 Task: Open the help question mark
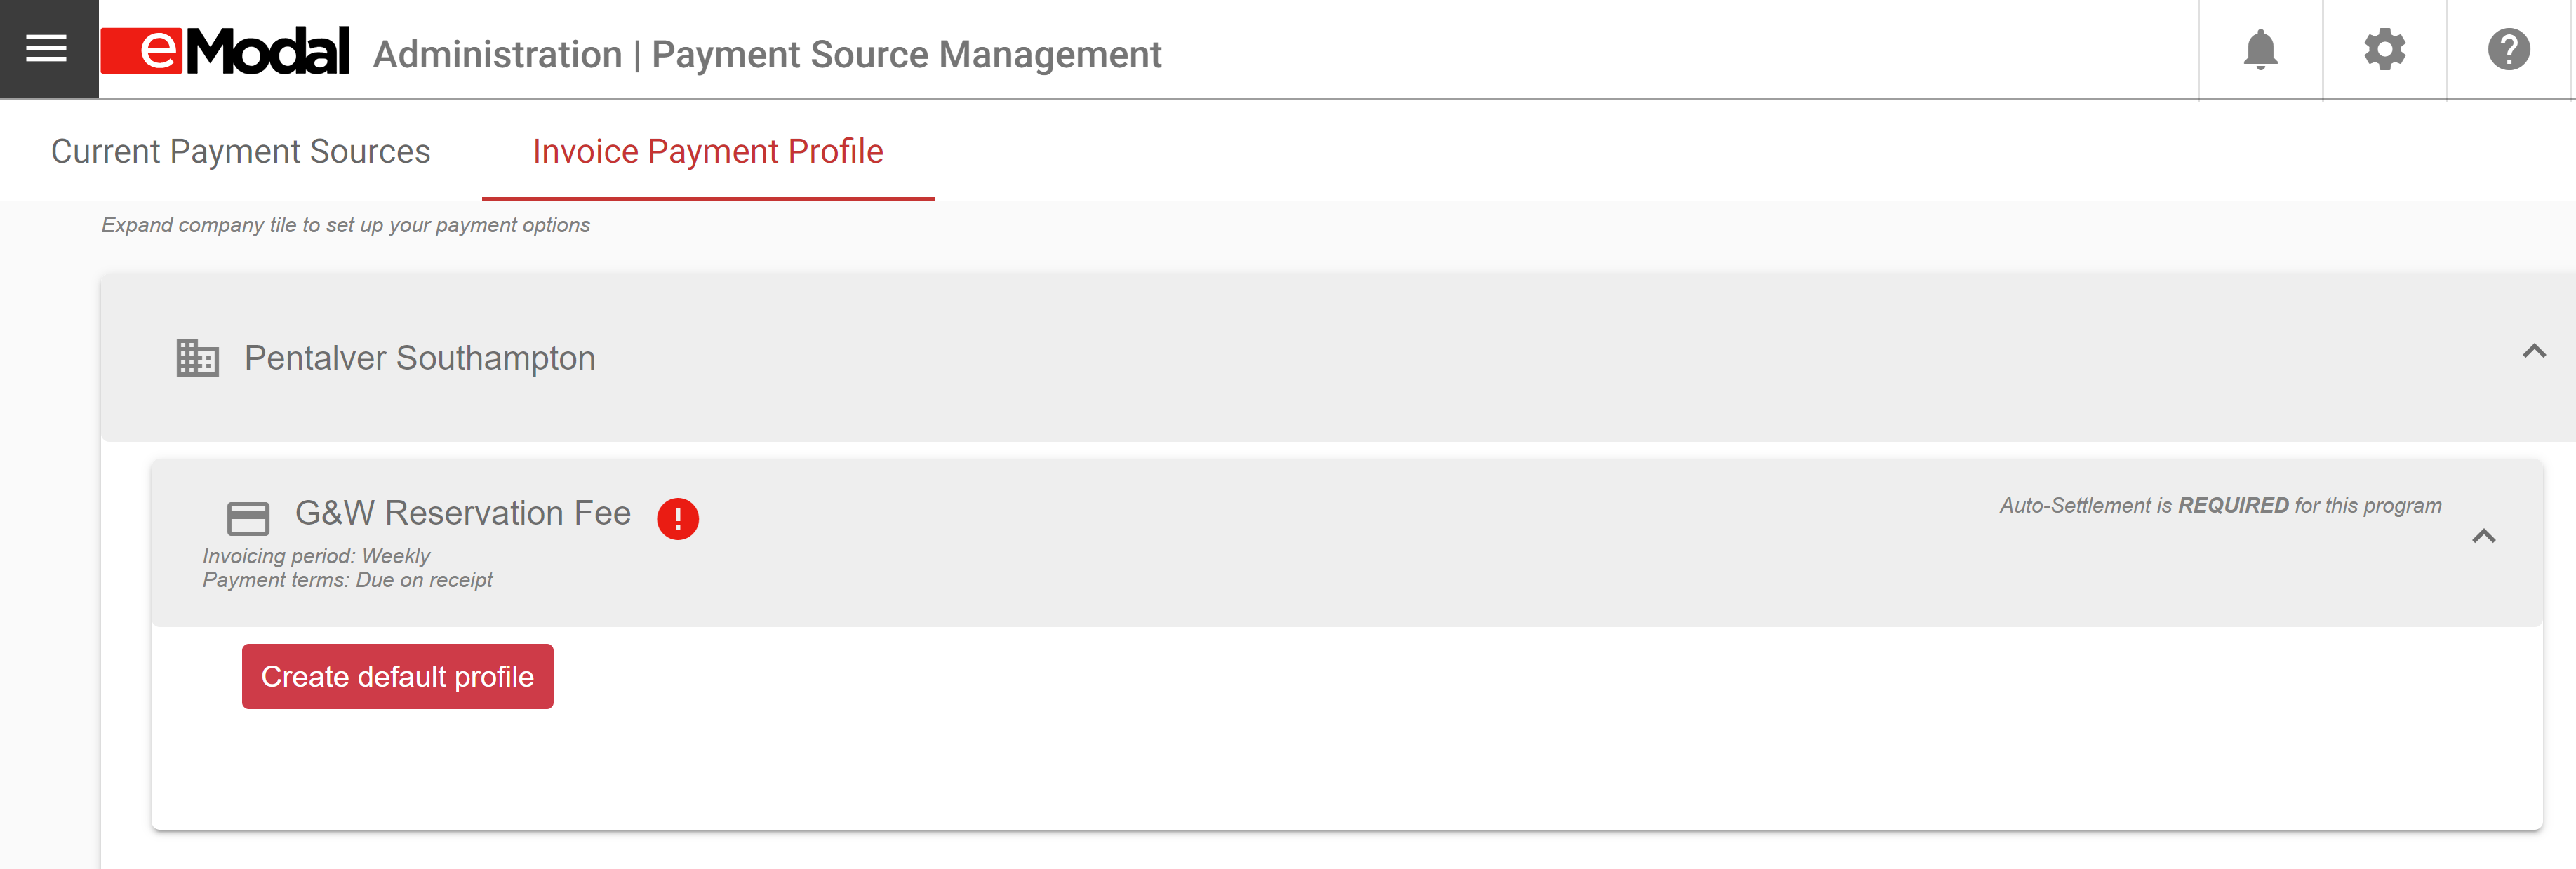tap(2508, 49)
